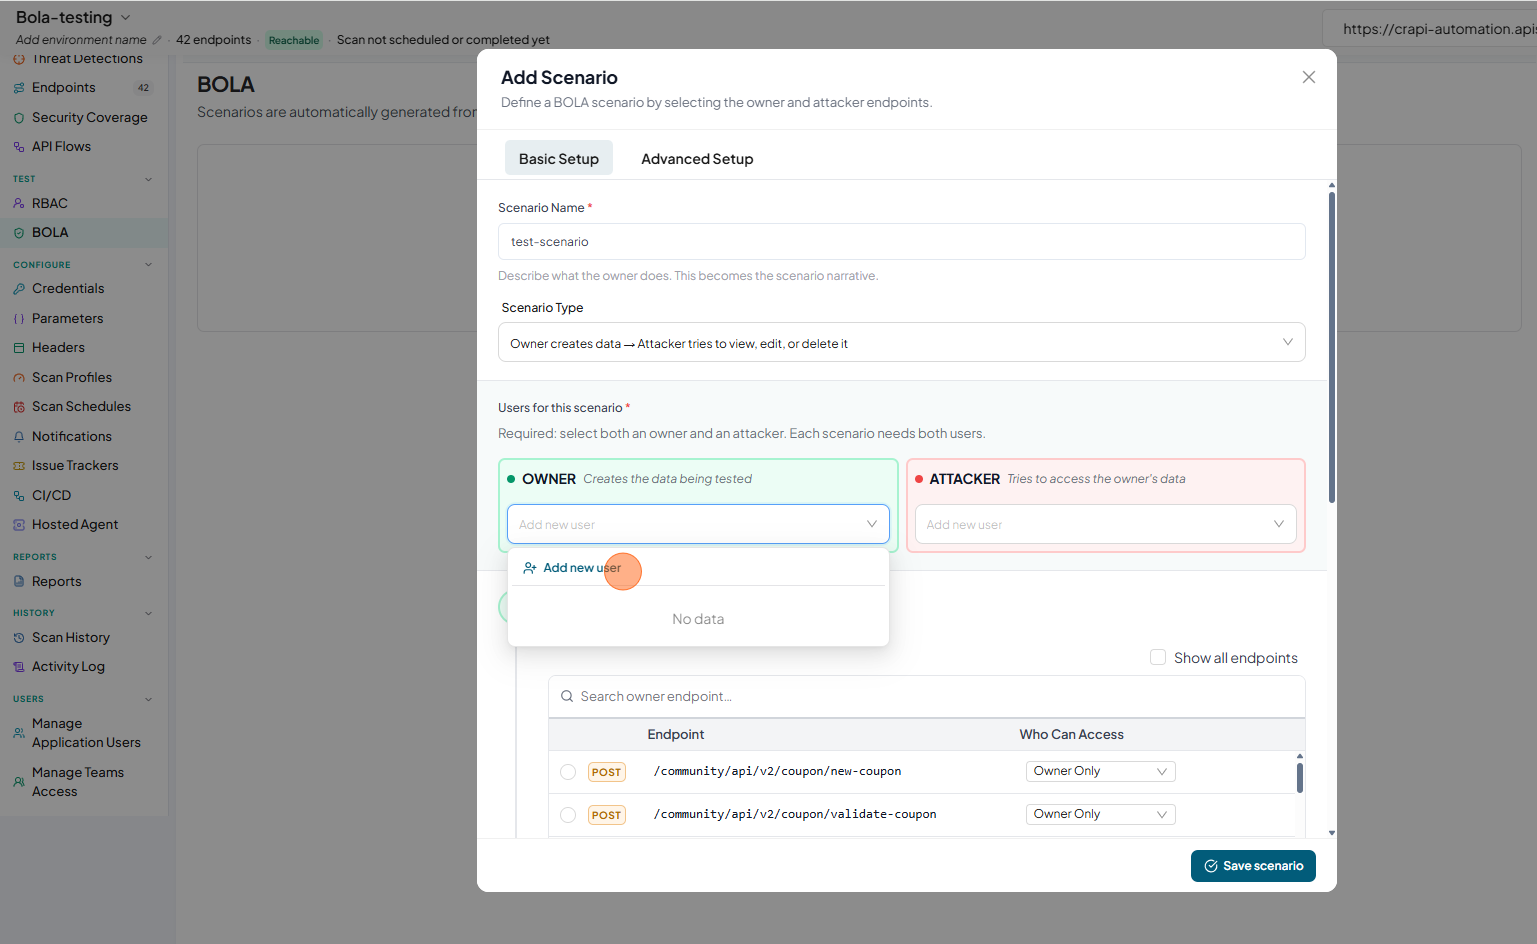
Task: Click the Parameters braces icon
Action: point(19,319)
